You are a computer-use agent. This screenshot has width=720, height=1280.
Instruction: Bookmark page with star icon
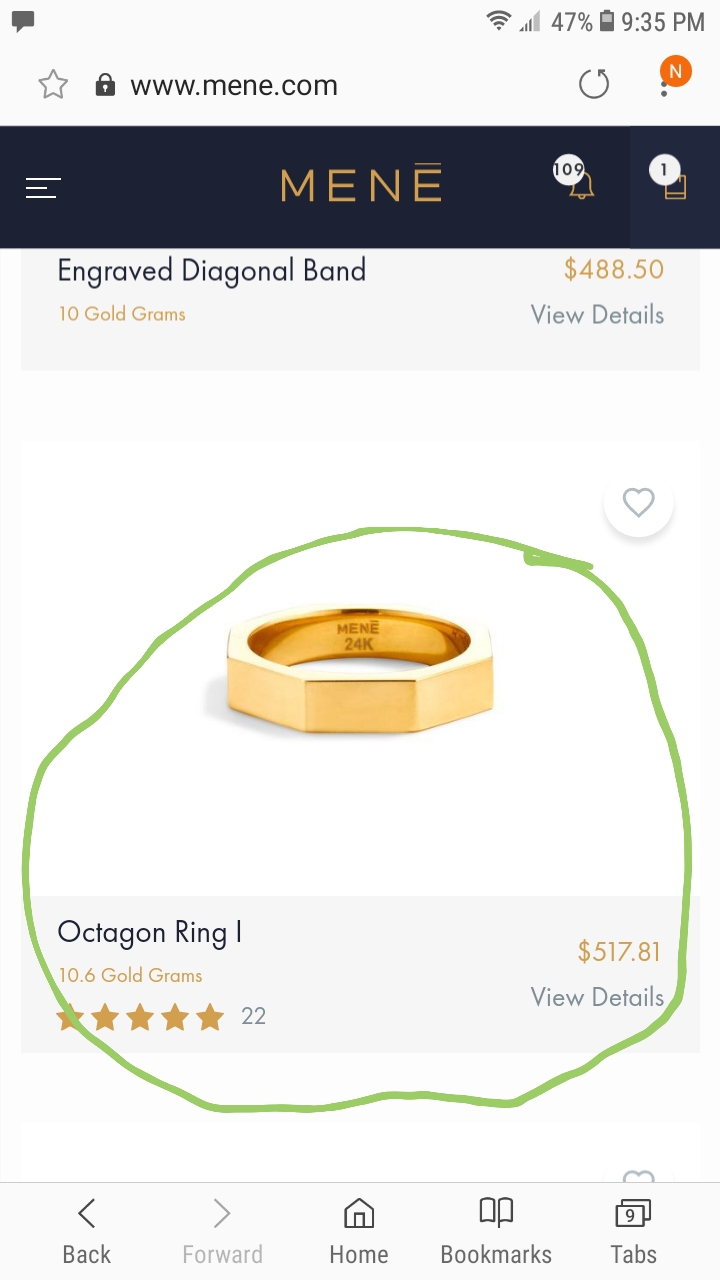coord(52,85)
